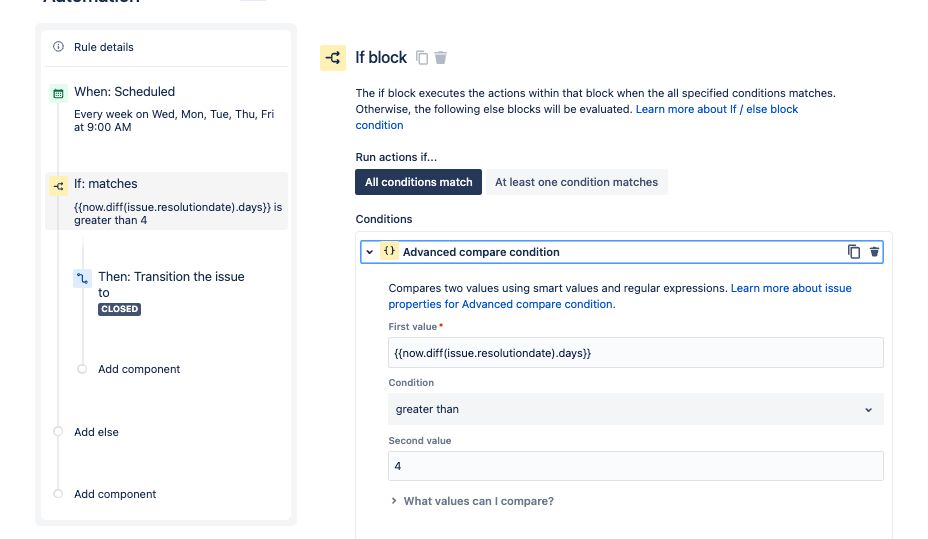928x539 pixels.
Task: Select At least one condition matches
Action: coord(576,182)
